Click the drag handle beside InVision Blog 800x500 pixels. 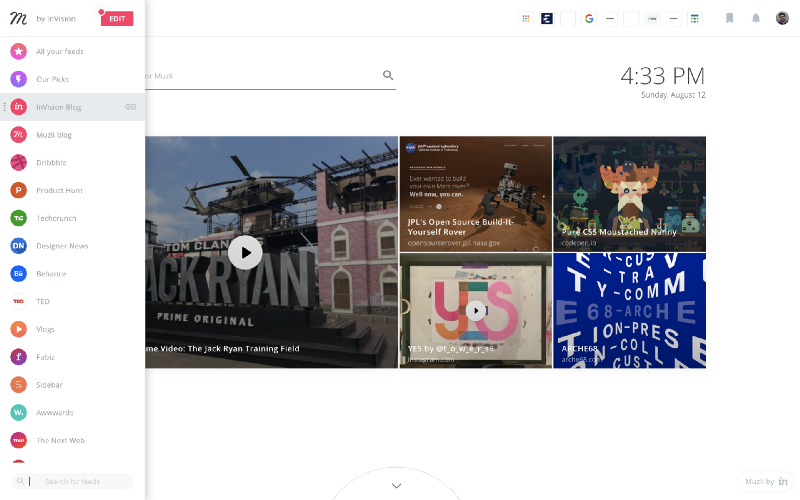tap(5, 107)
